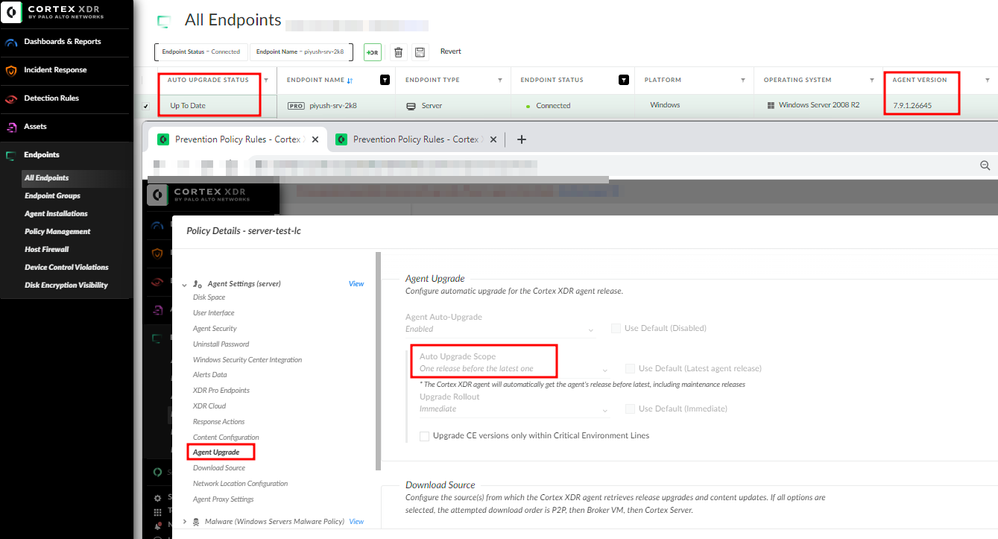Click the Detection Rules eye icon

(11, 99)
